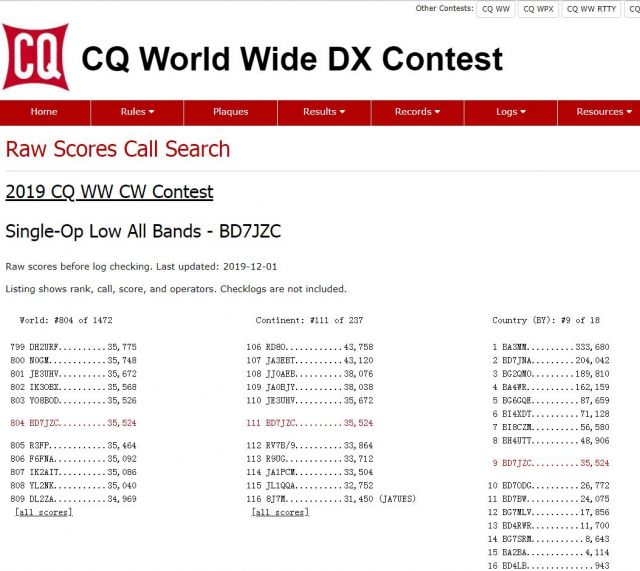Select the World row 801 JE3UHV
The image size is (640, 571).
73,374
